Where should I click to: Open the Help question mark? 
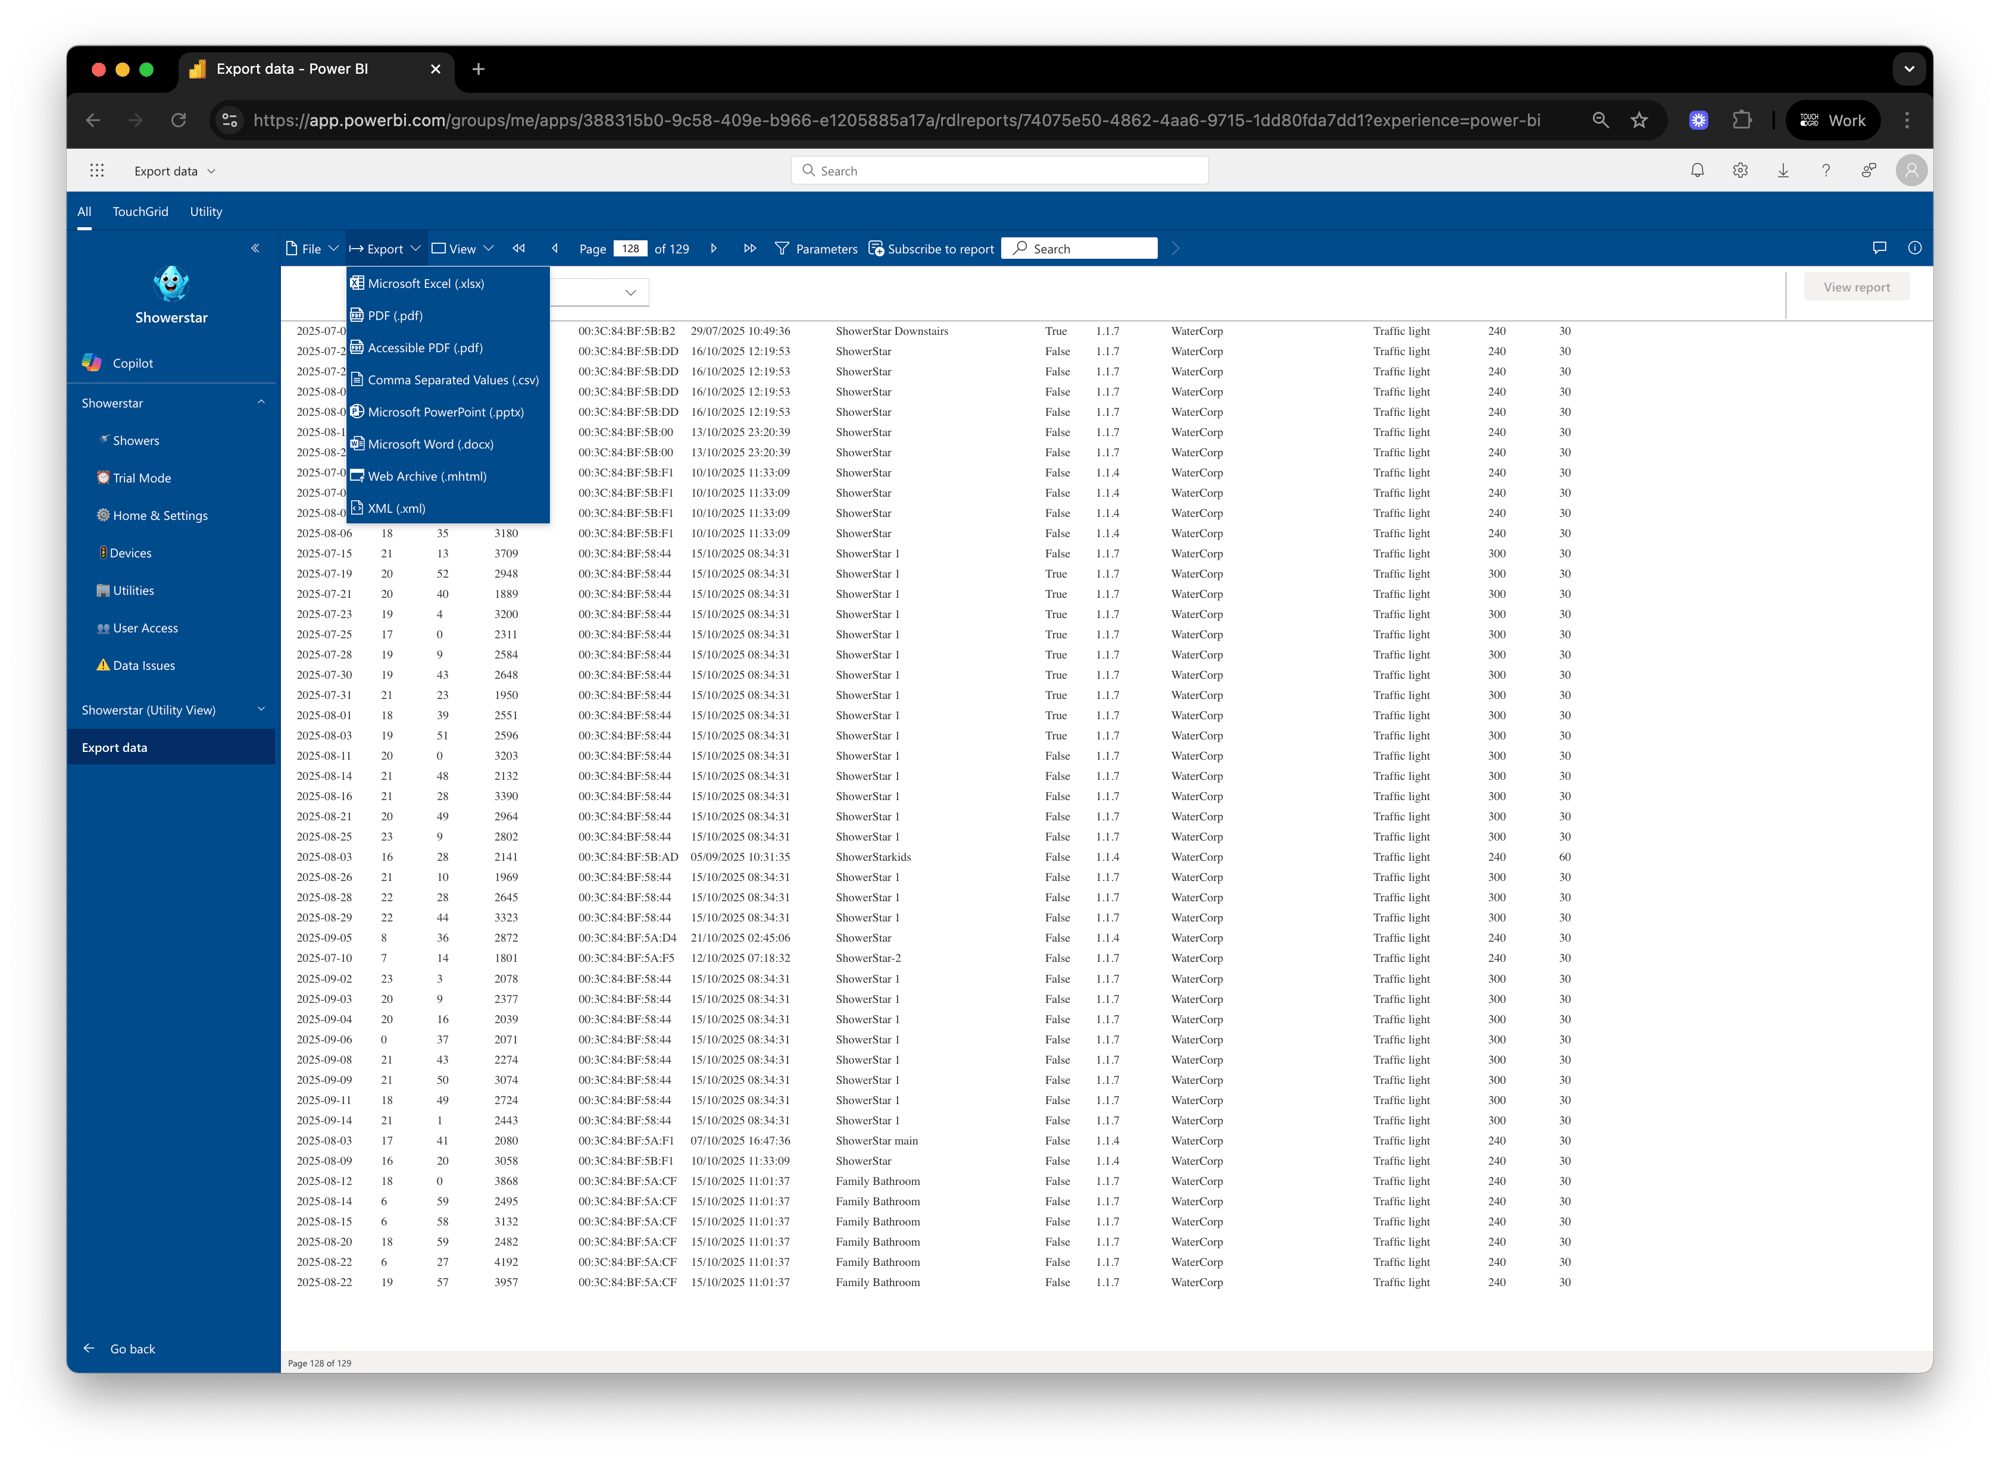point(1825,171)
